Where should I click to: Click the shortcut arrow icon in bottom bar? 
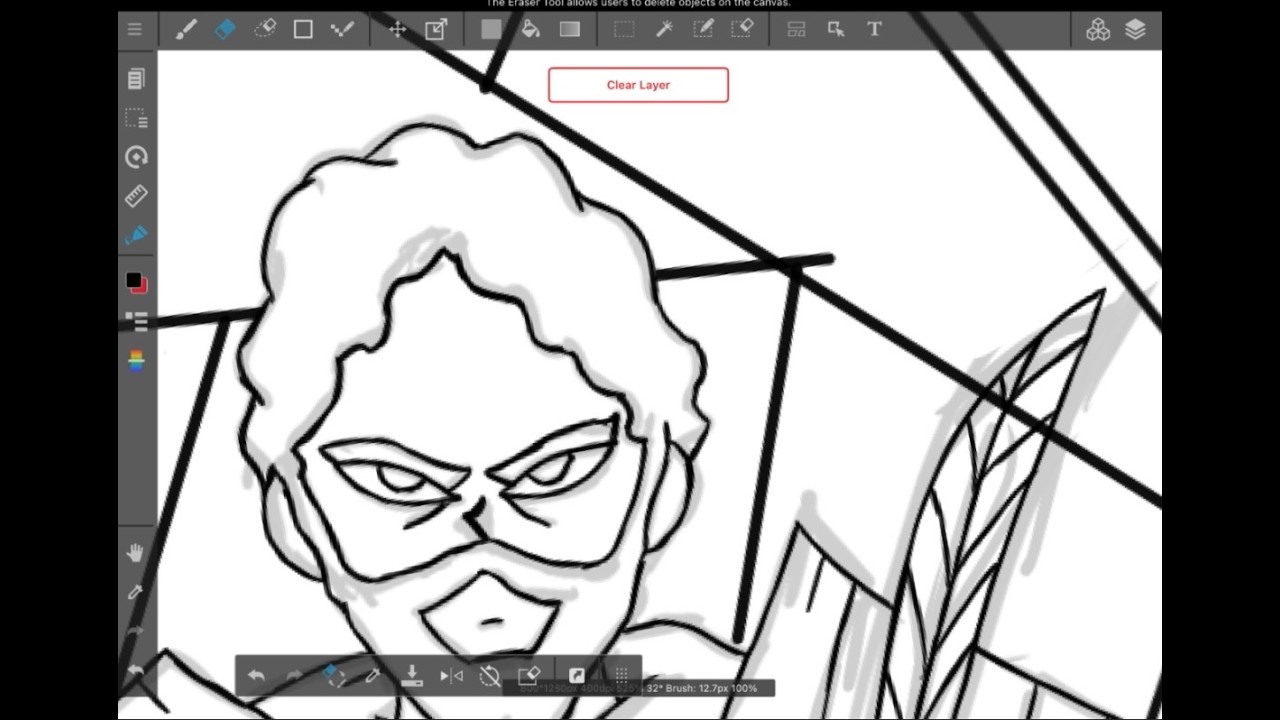[x=577, y=676]
